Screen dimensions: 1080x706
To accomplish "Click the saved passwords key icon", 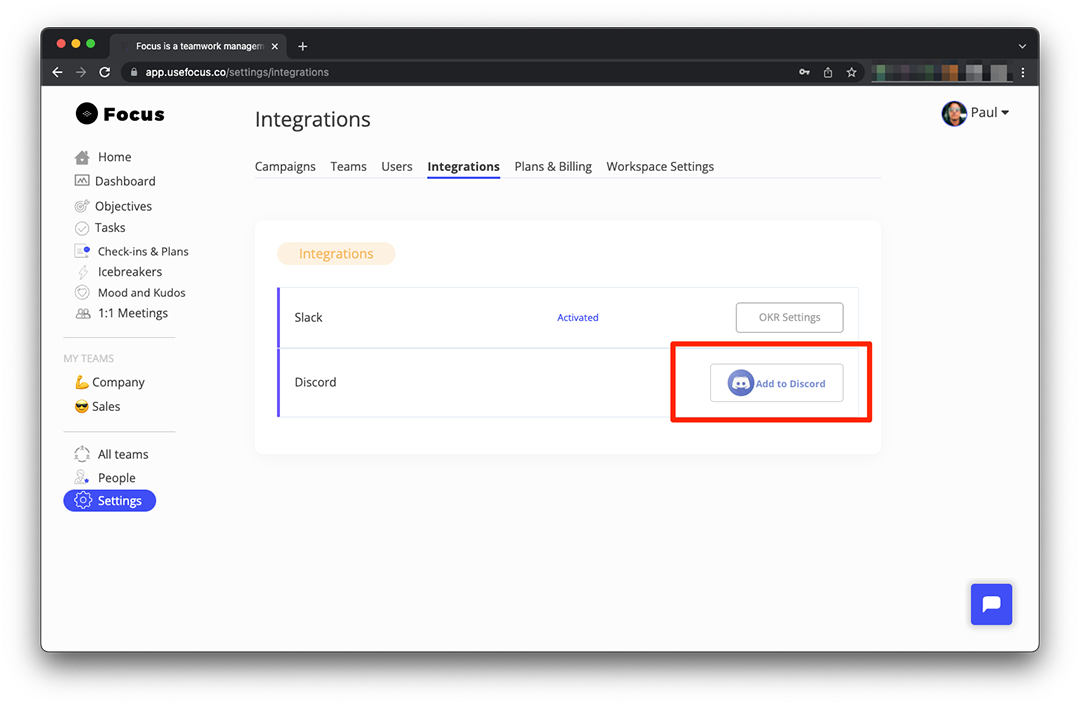I will pos(804,72).
